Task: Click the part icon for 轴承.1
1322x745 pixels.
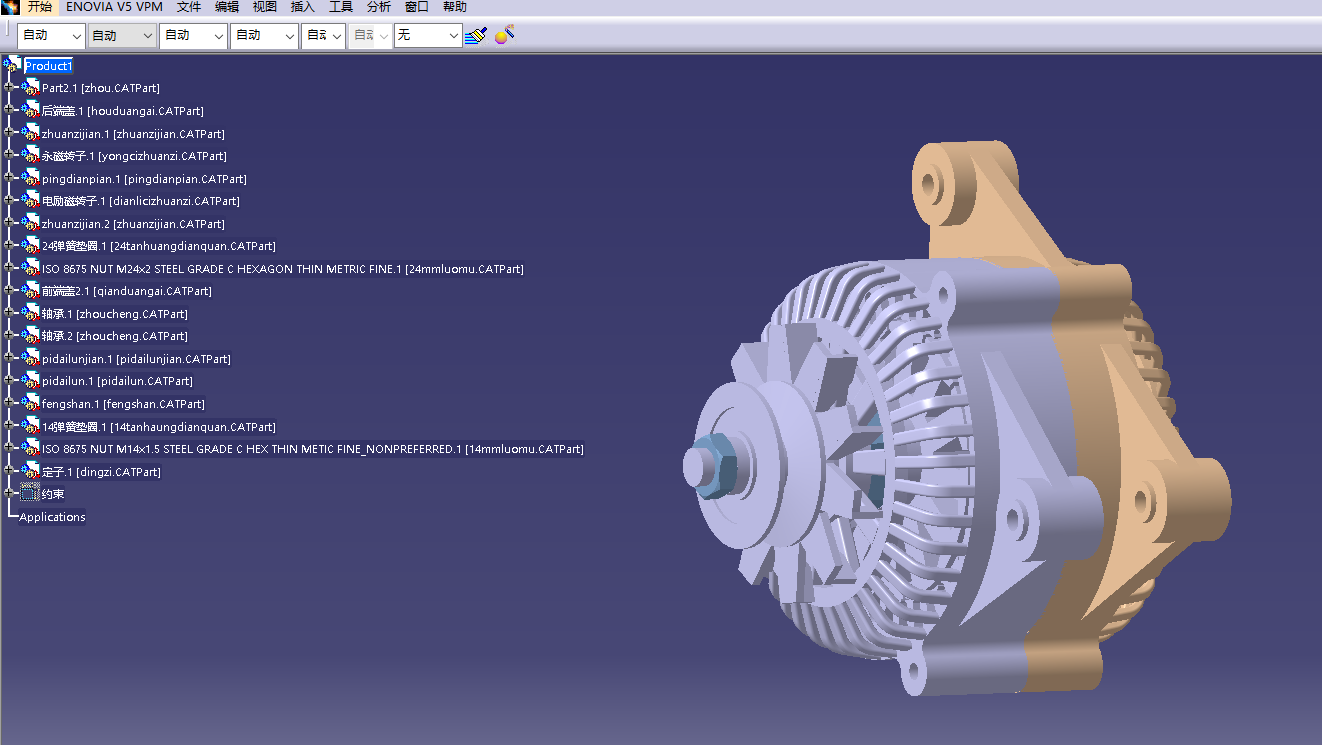Action: (x=31, y=313)
